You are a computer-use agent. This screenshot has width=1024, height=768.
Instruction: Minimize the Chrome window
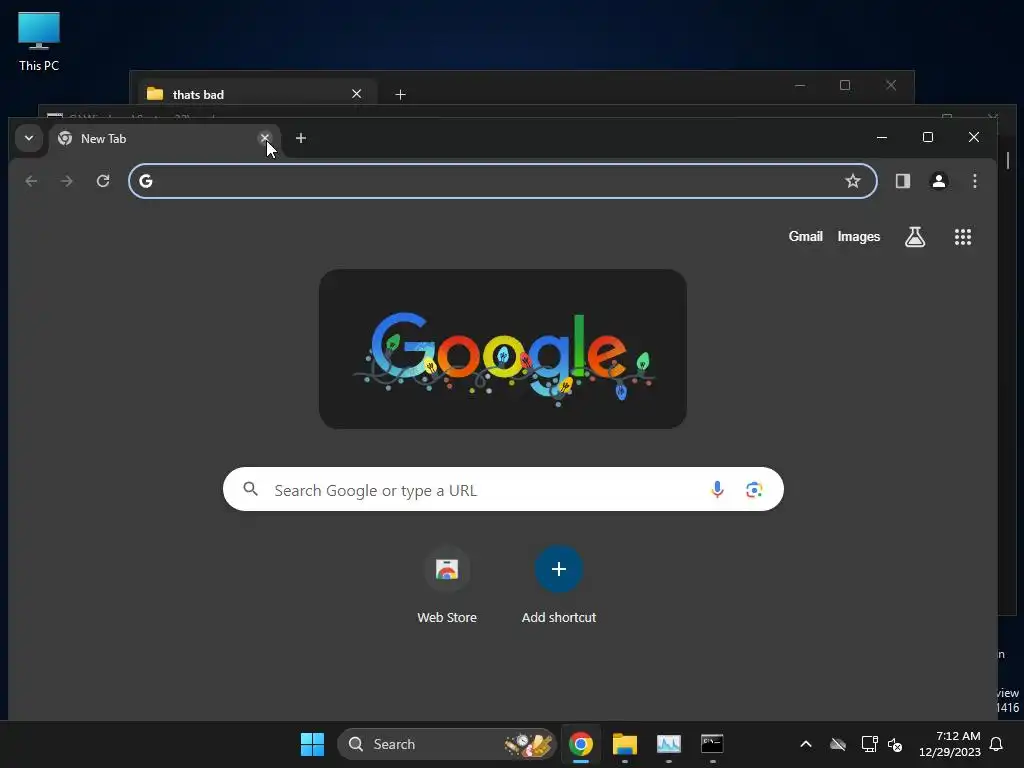(882, 137)
